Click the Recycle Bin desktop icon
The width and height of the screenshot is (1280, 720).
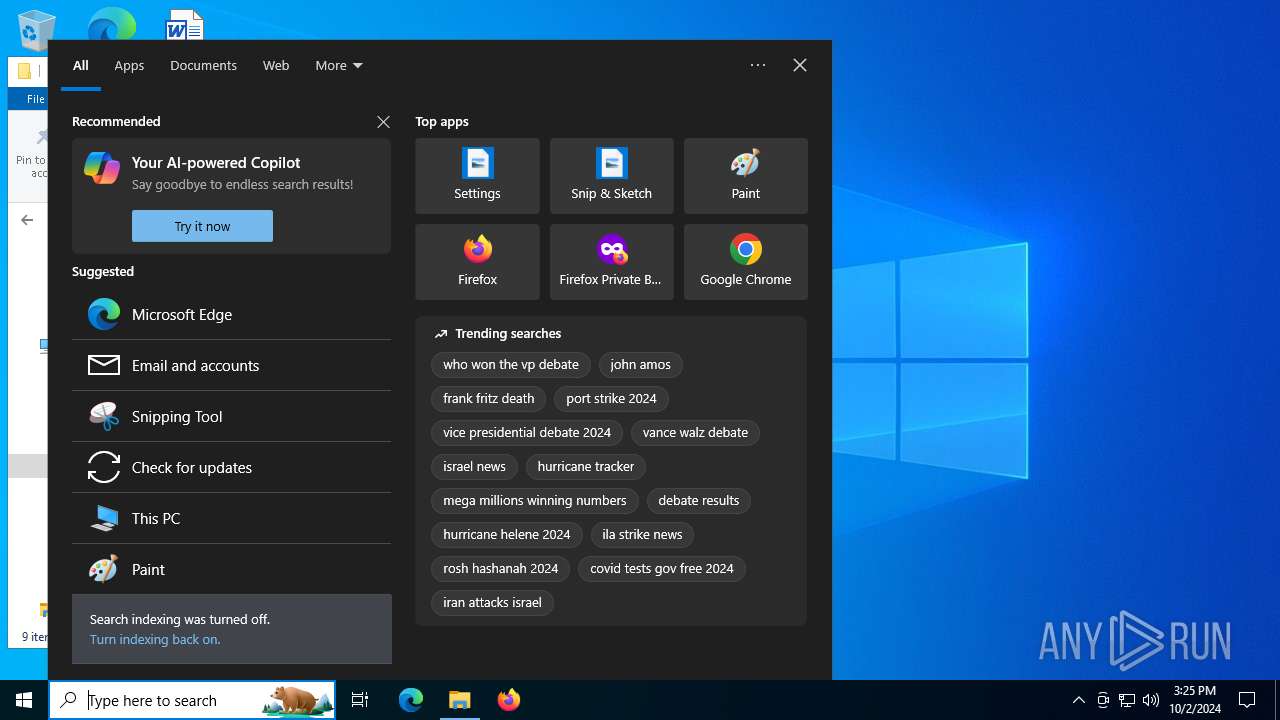point(36,28)
